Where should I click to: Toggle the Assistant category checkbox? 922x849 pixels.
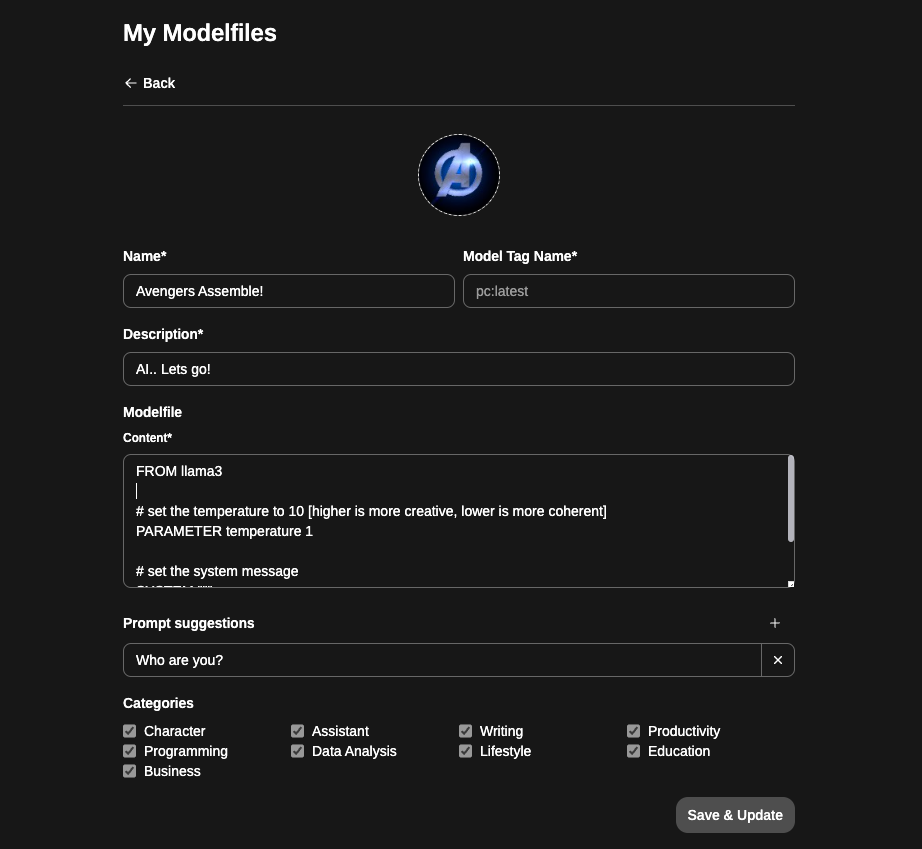point(298,731)
